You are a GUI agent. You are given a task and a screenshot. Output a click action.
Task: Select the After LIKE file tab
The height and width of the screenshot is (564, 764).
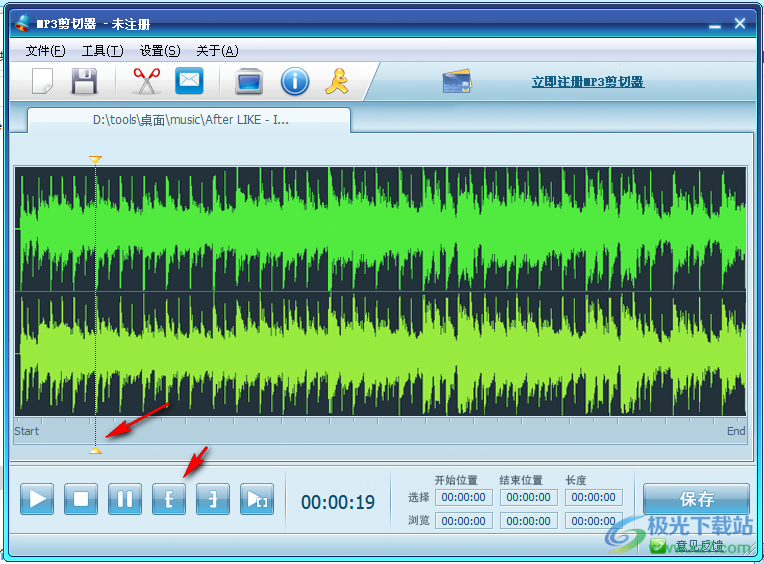click(x=189, y=120)
